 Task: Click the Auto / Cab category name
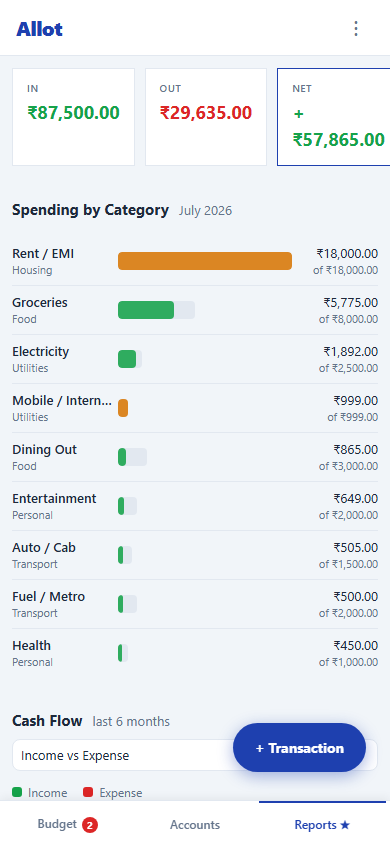point(44,547)
